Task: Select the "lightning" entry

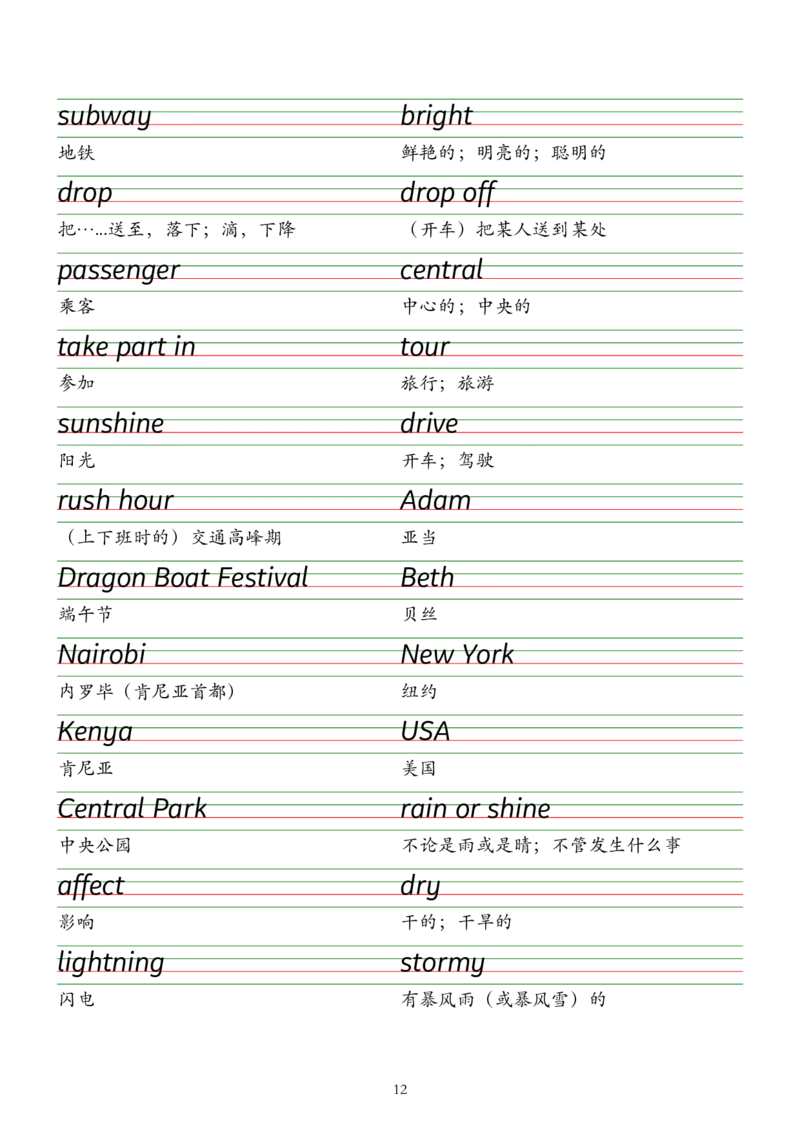Action: [x=111, y=963]
